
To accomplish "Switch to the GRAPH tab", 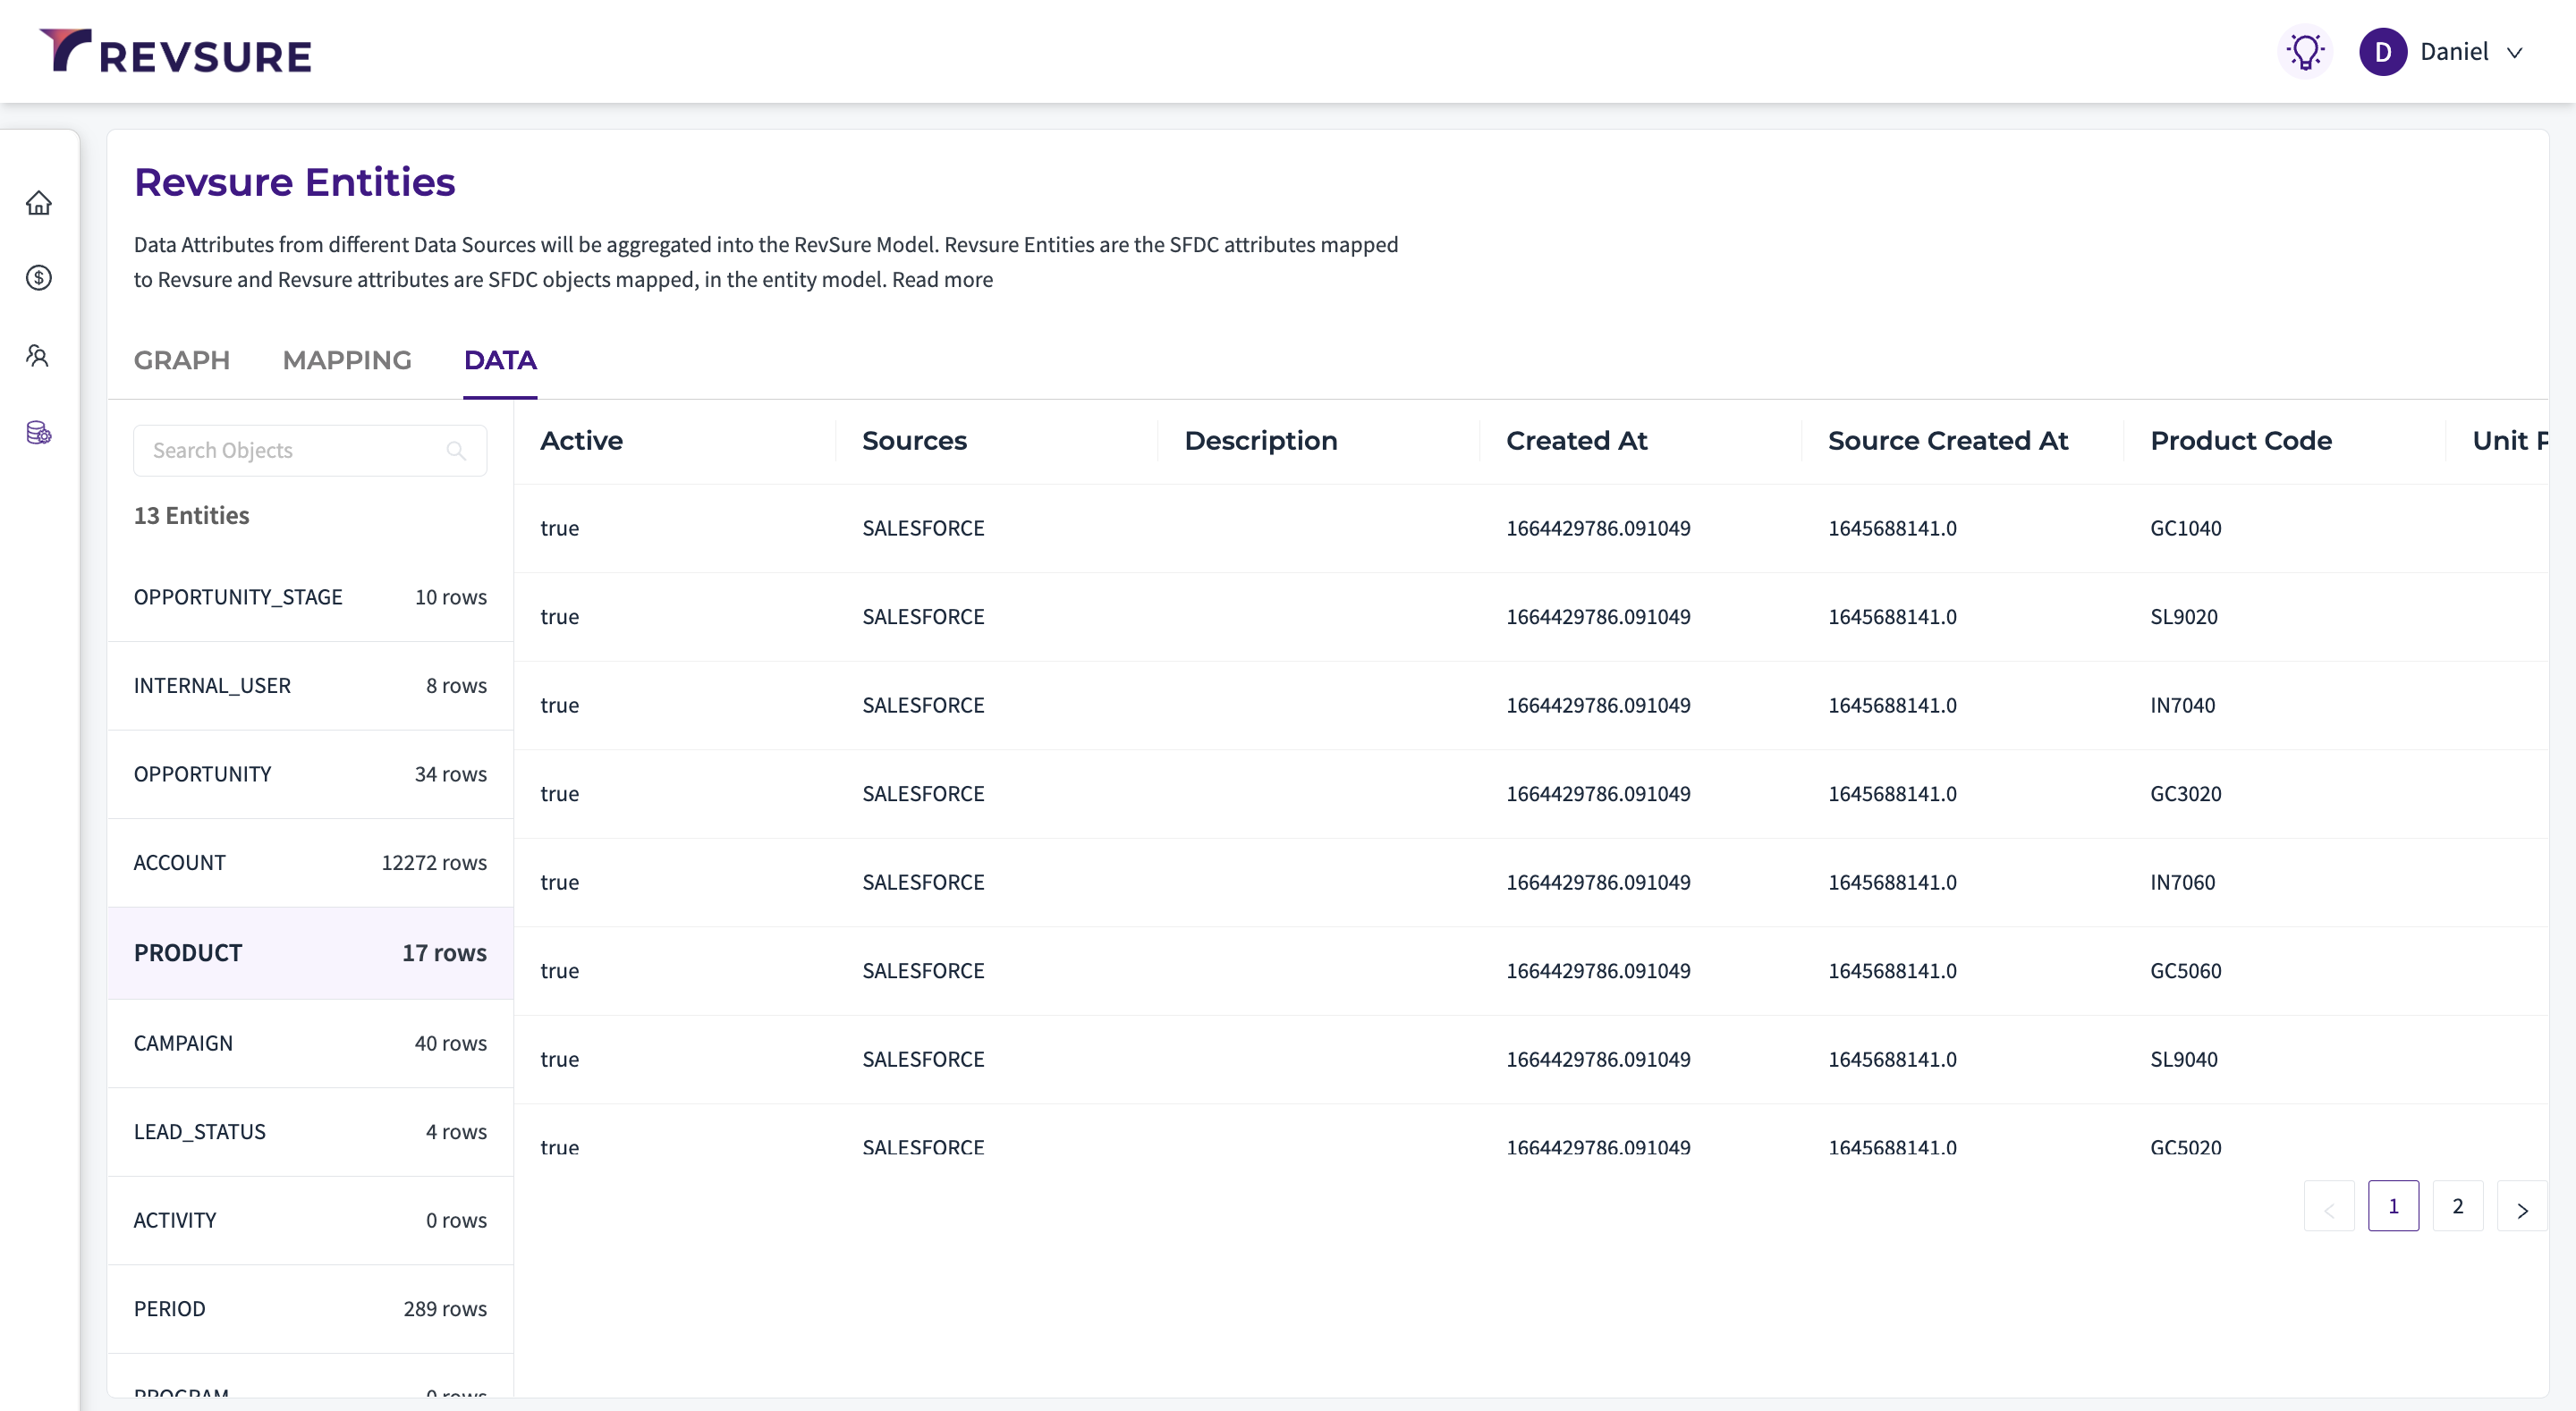I will coord(182,361).
